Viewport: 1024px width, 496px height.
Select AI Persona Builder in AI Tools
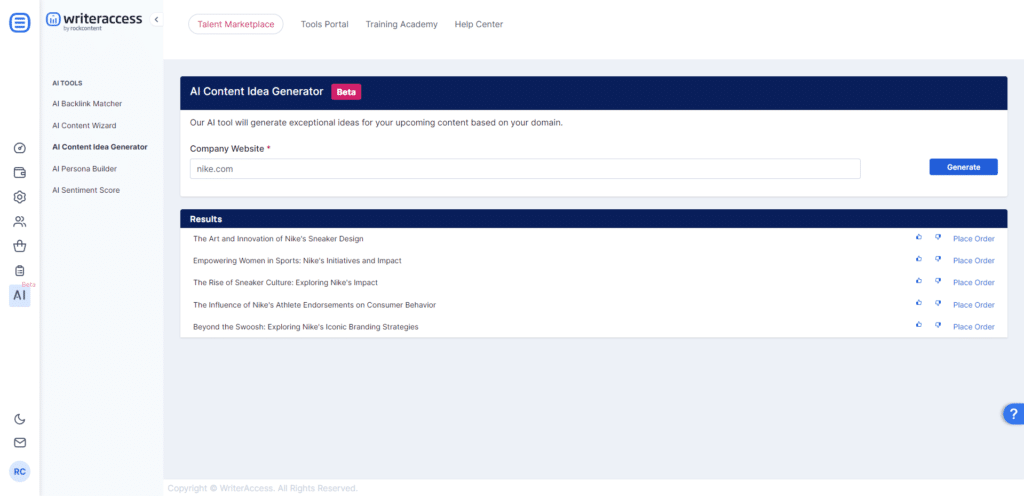[84, 169]
